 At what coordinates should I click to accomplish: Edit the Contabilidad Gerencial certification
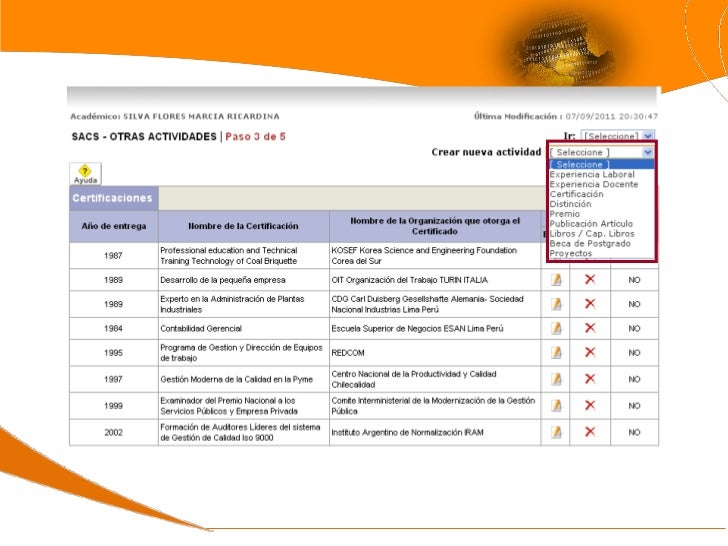point(556,328)
